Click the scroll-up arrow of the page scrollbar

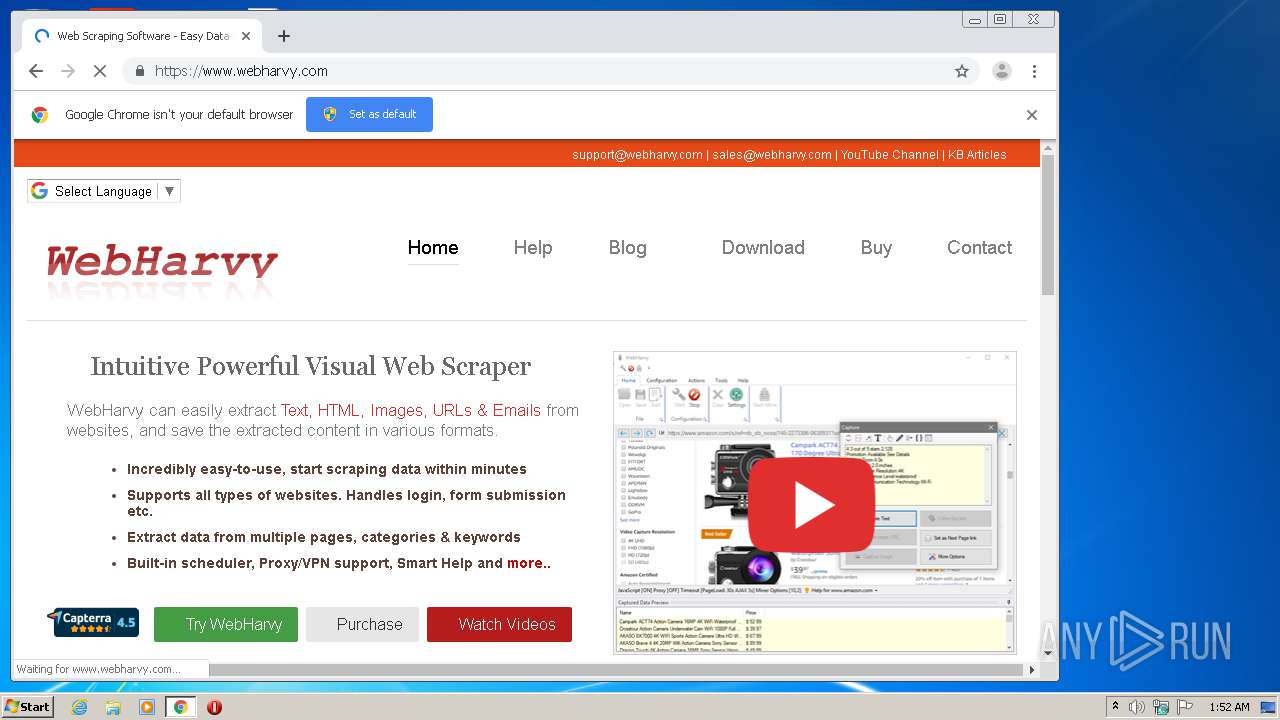[1048, 148]
